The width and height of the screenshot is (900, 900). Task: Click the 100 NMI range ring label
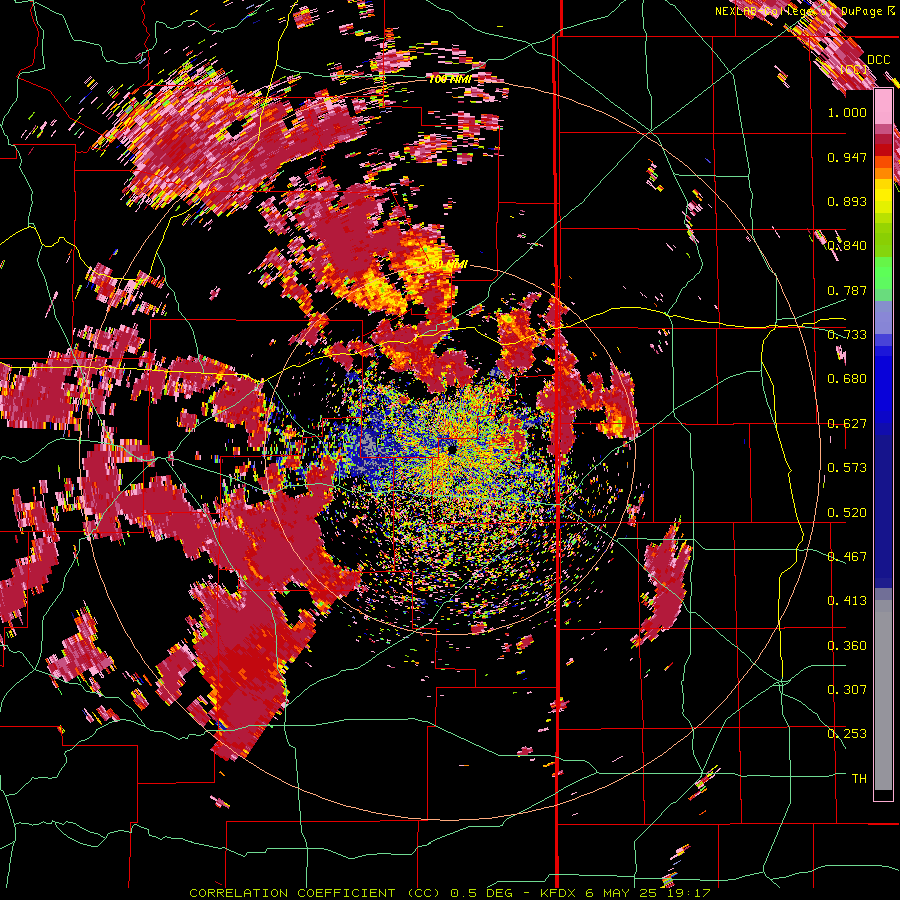point(451,79)
